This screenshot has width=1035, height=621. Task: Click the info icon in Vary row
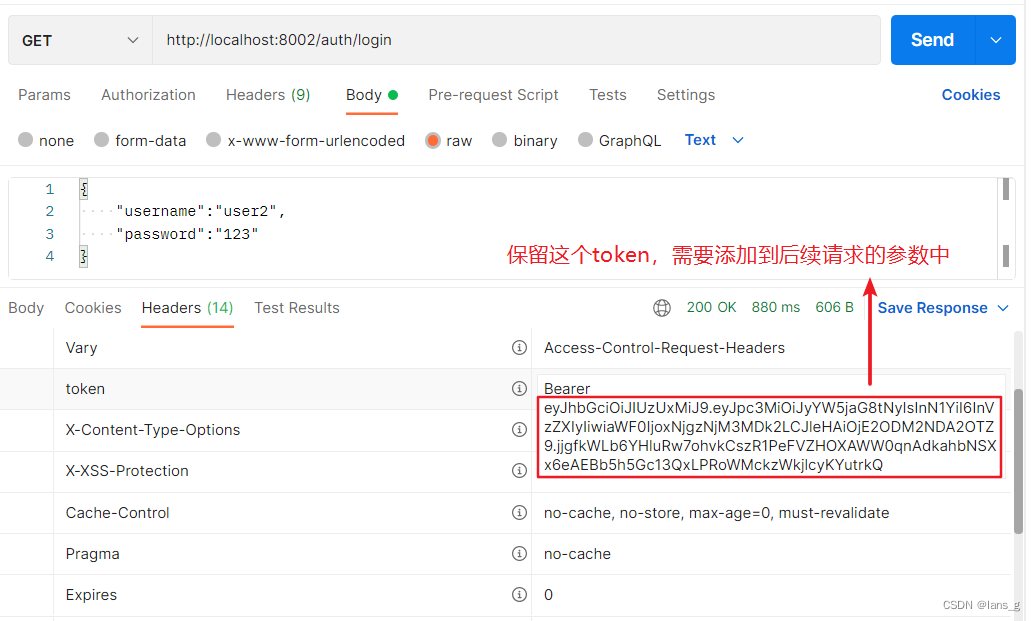pyautogui.click(x=519, y=348)
